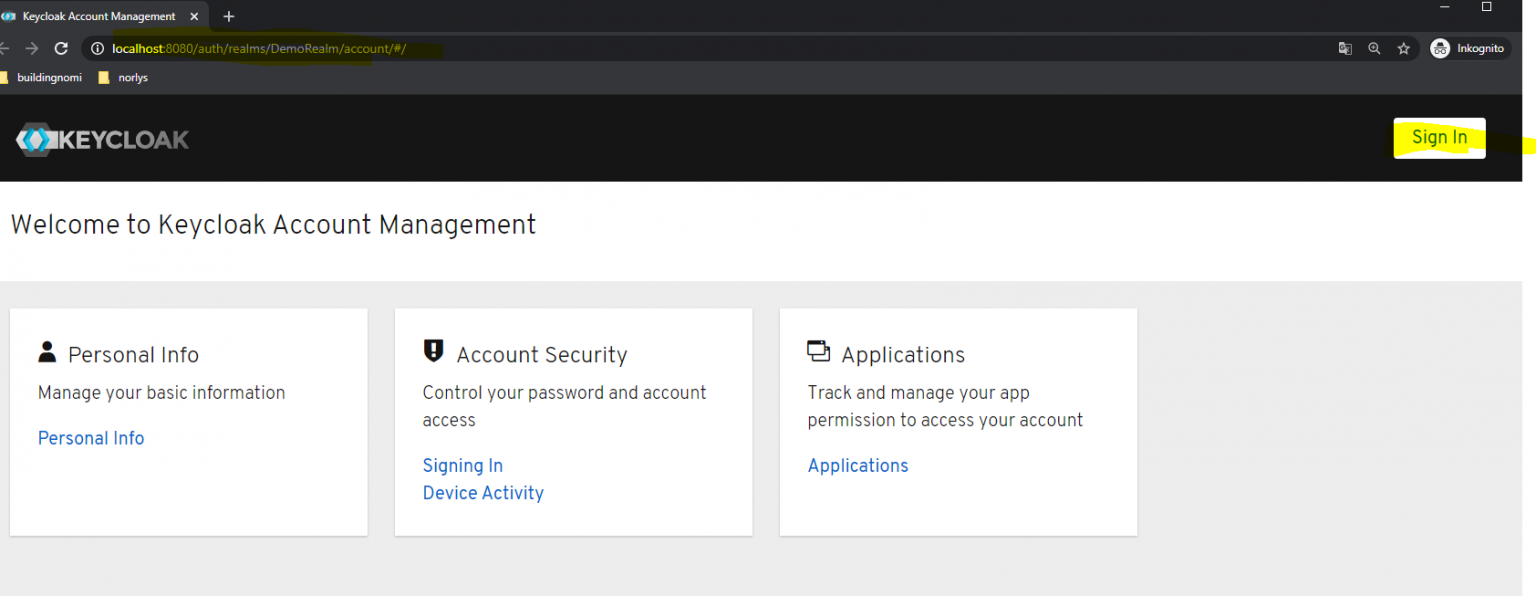The height and width of the screenshot is (596, 1536).
Task: Open the norlys bookmark folder
Action: point(123,77)
